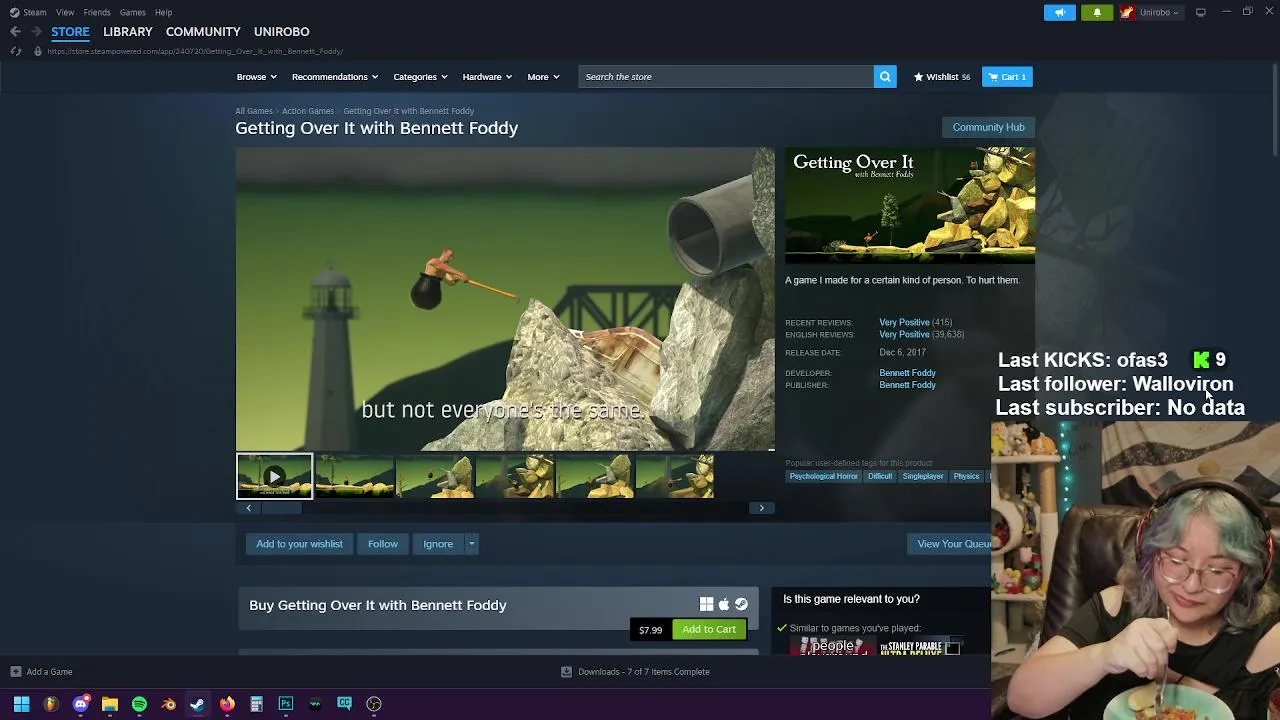Open Firefox from the taskbar
This screenshot has height=720, width=1280.
227,704
